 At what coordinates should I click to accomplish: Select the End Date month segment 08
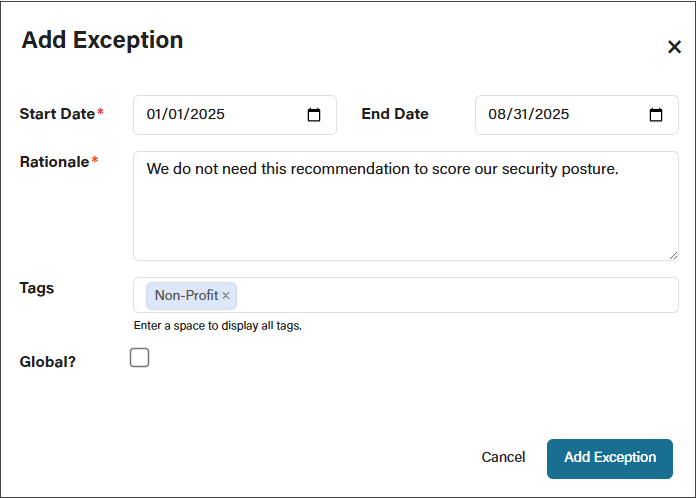(496, 115)
